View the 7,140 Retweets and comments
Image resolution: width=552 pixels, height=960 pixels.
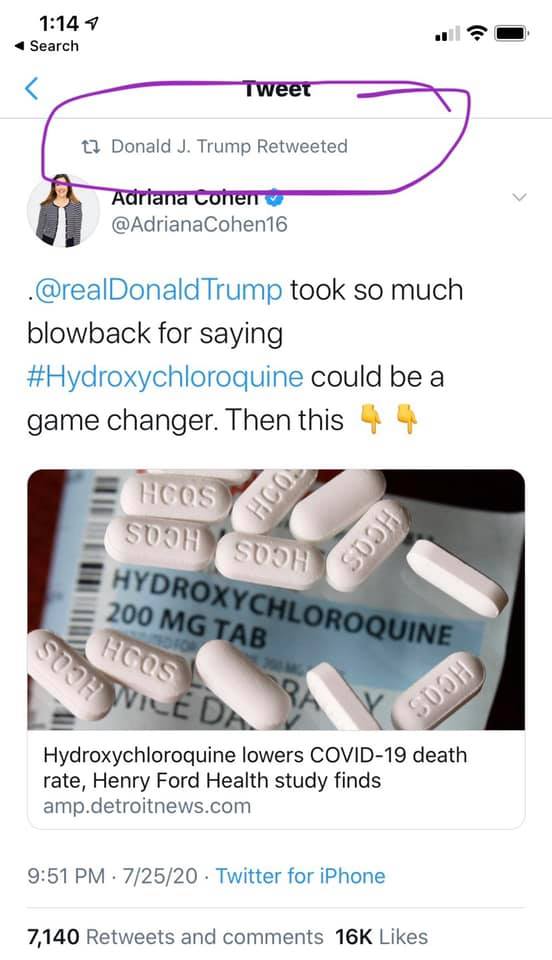point(175,937)
